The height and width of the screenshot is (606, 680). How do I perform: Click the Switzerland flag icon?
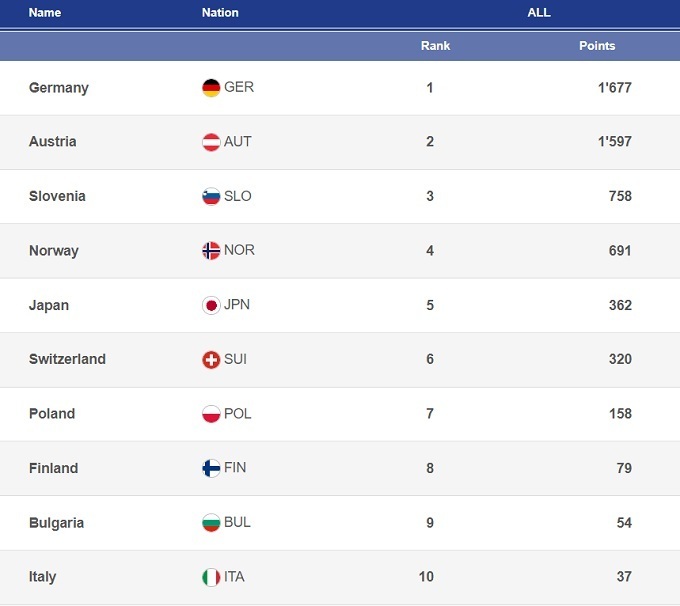tap(211, 360)
